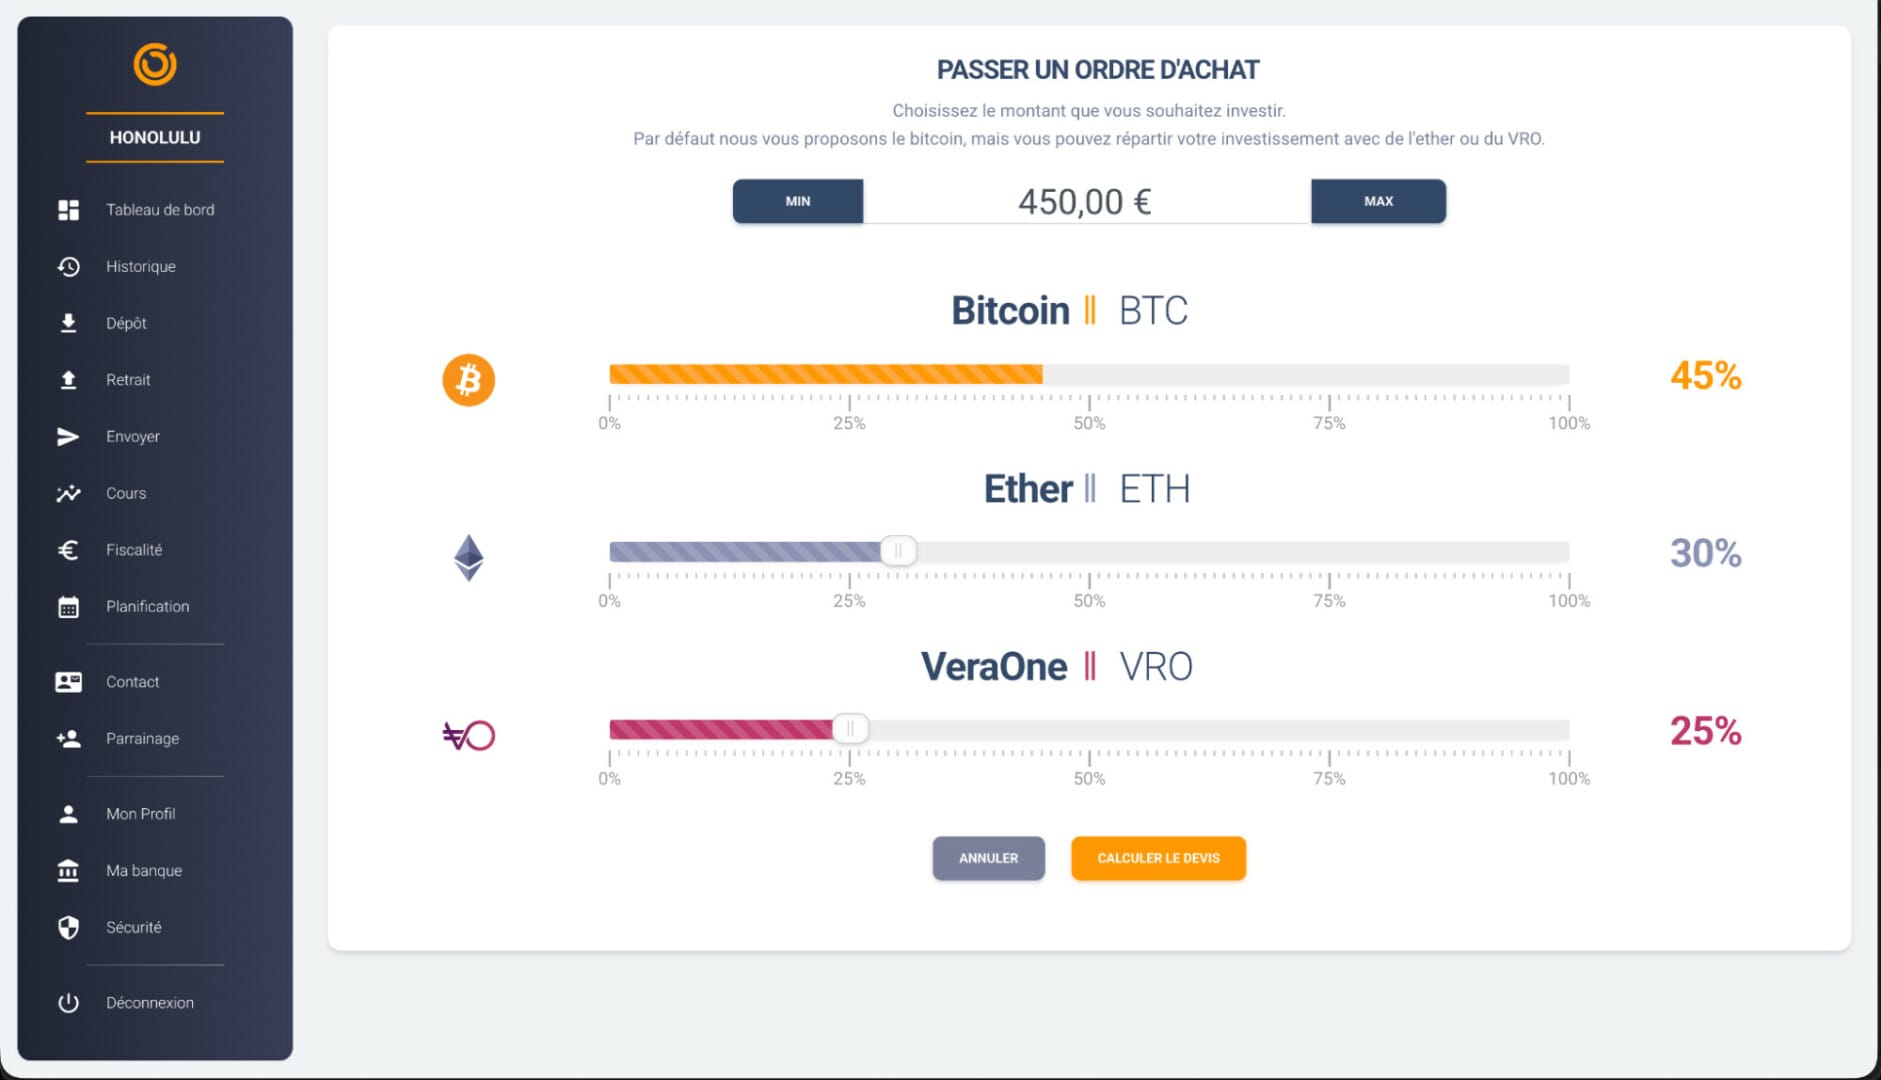Click the VeraOne slider handle
Image resolution: width=1881 pixels, height=1080 pixels.
(850, 729)
